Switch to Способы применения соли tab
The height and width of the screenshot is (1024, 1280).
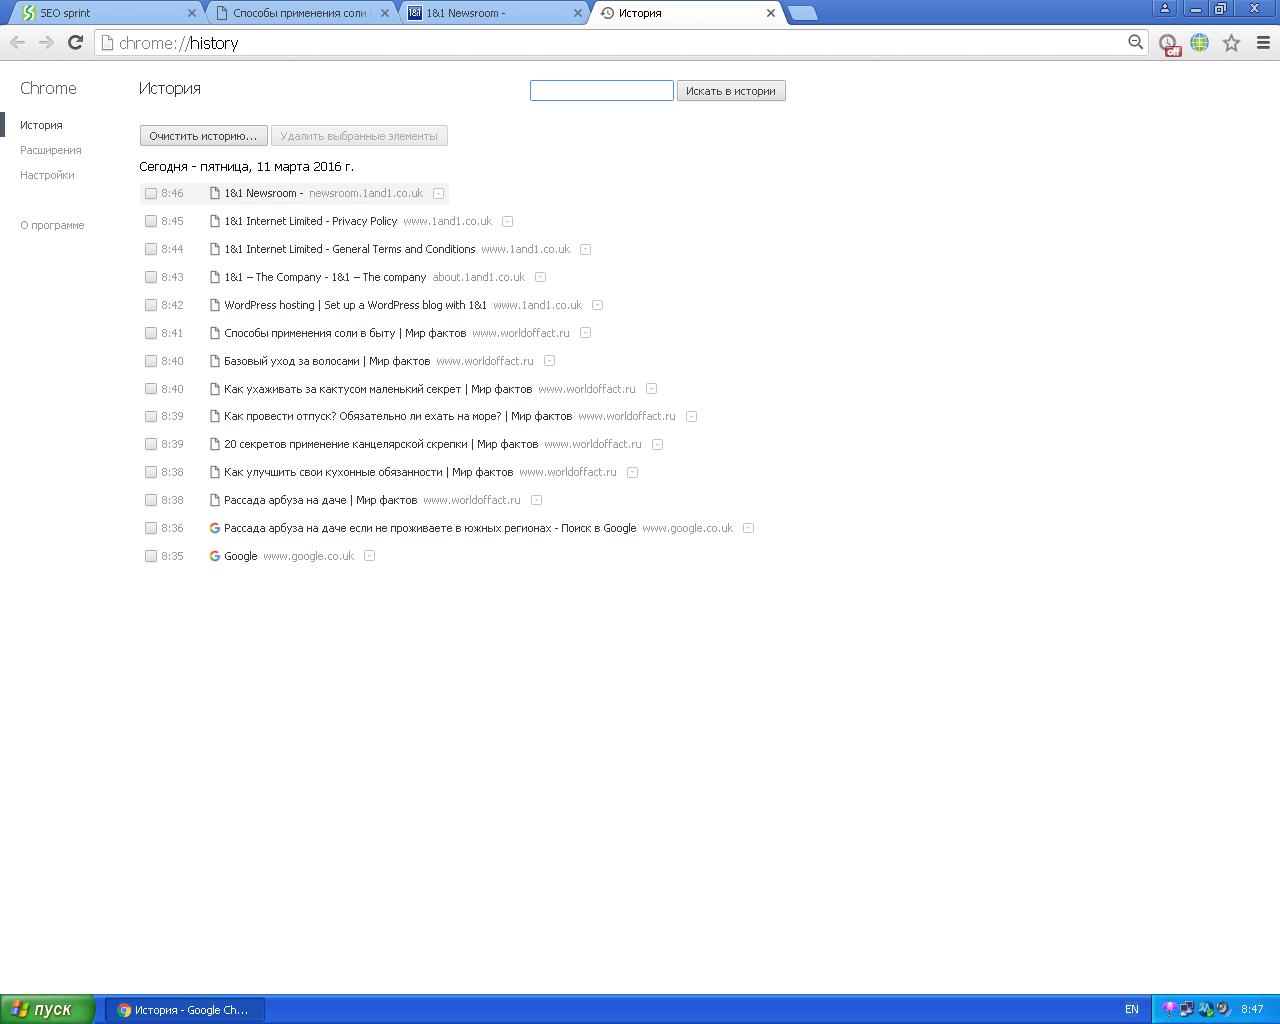click(300, 13)
